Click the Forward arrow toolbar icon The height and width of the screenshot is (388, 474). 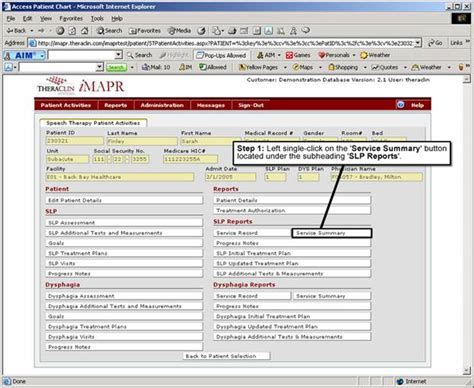[x=41, y=31]
